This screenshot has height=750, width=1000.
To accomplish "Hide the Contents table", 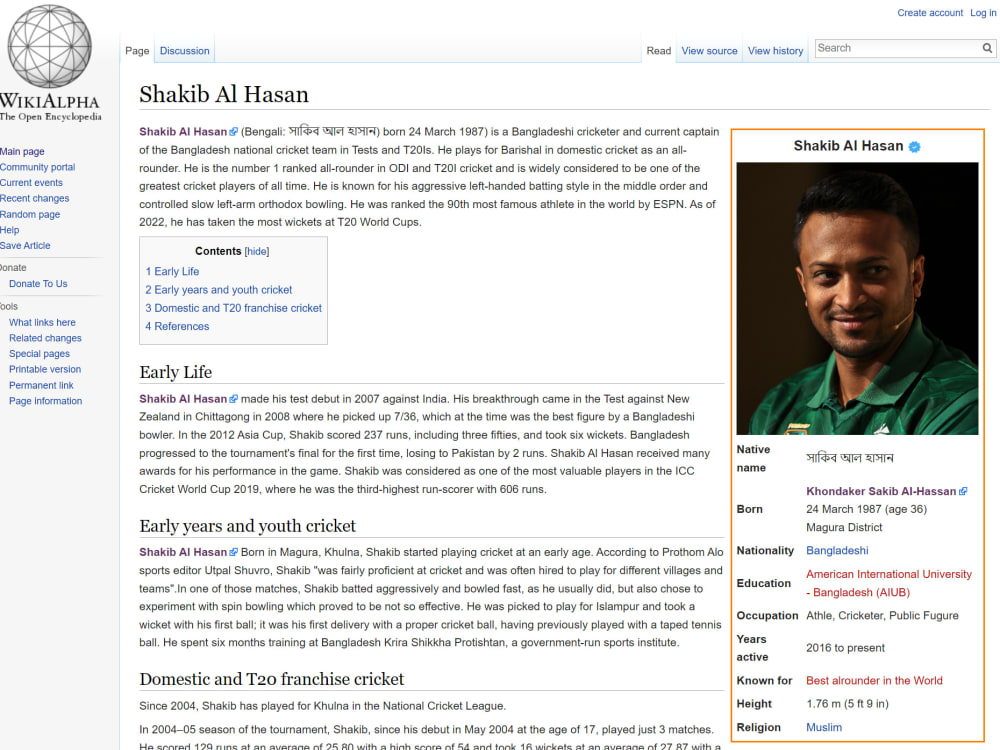I will tap(257, 251).
